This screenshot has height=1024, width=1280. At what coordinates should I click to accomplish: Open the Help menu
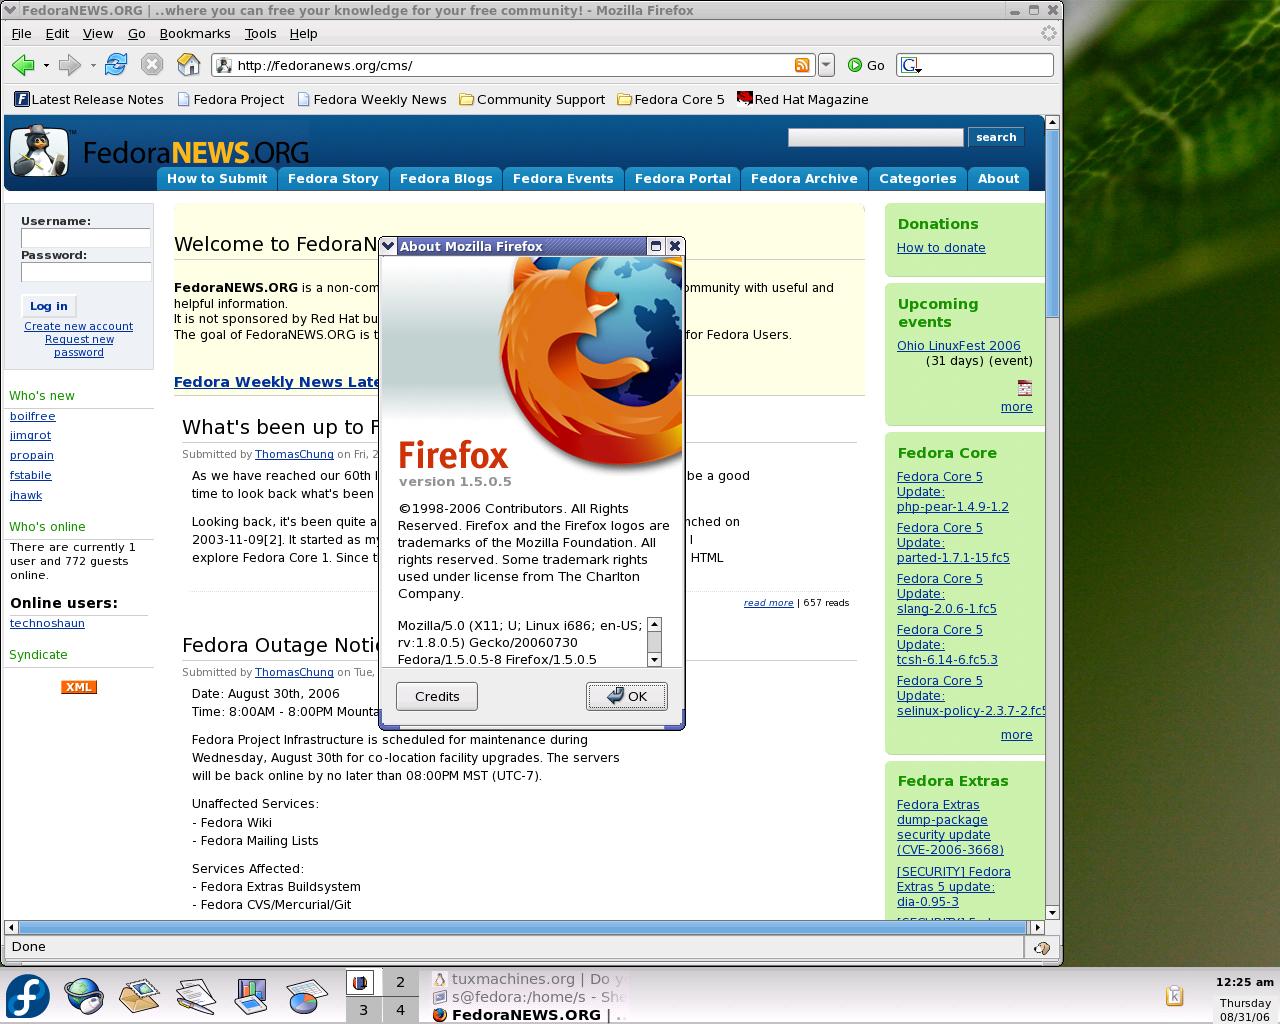pyautogui.click(x=303, y=33)
